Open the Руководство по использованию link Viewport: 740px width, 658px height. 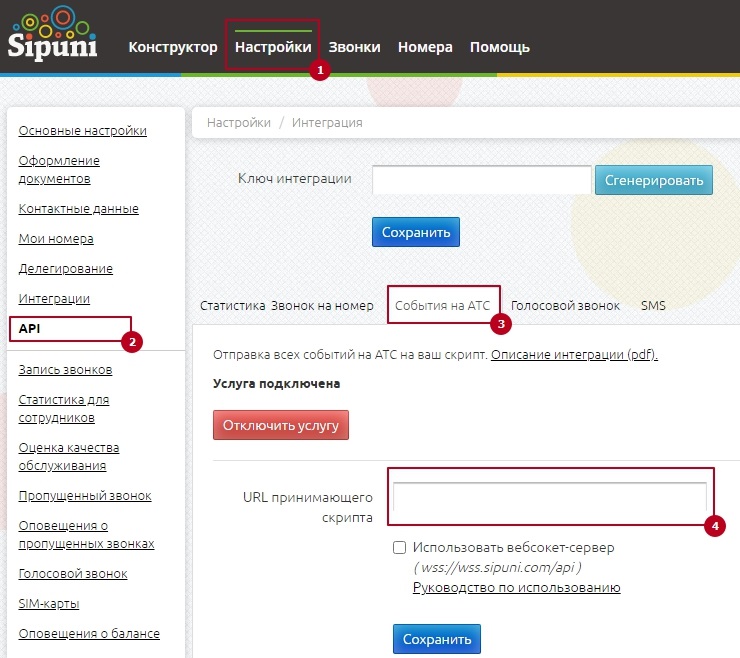516,587
